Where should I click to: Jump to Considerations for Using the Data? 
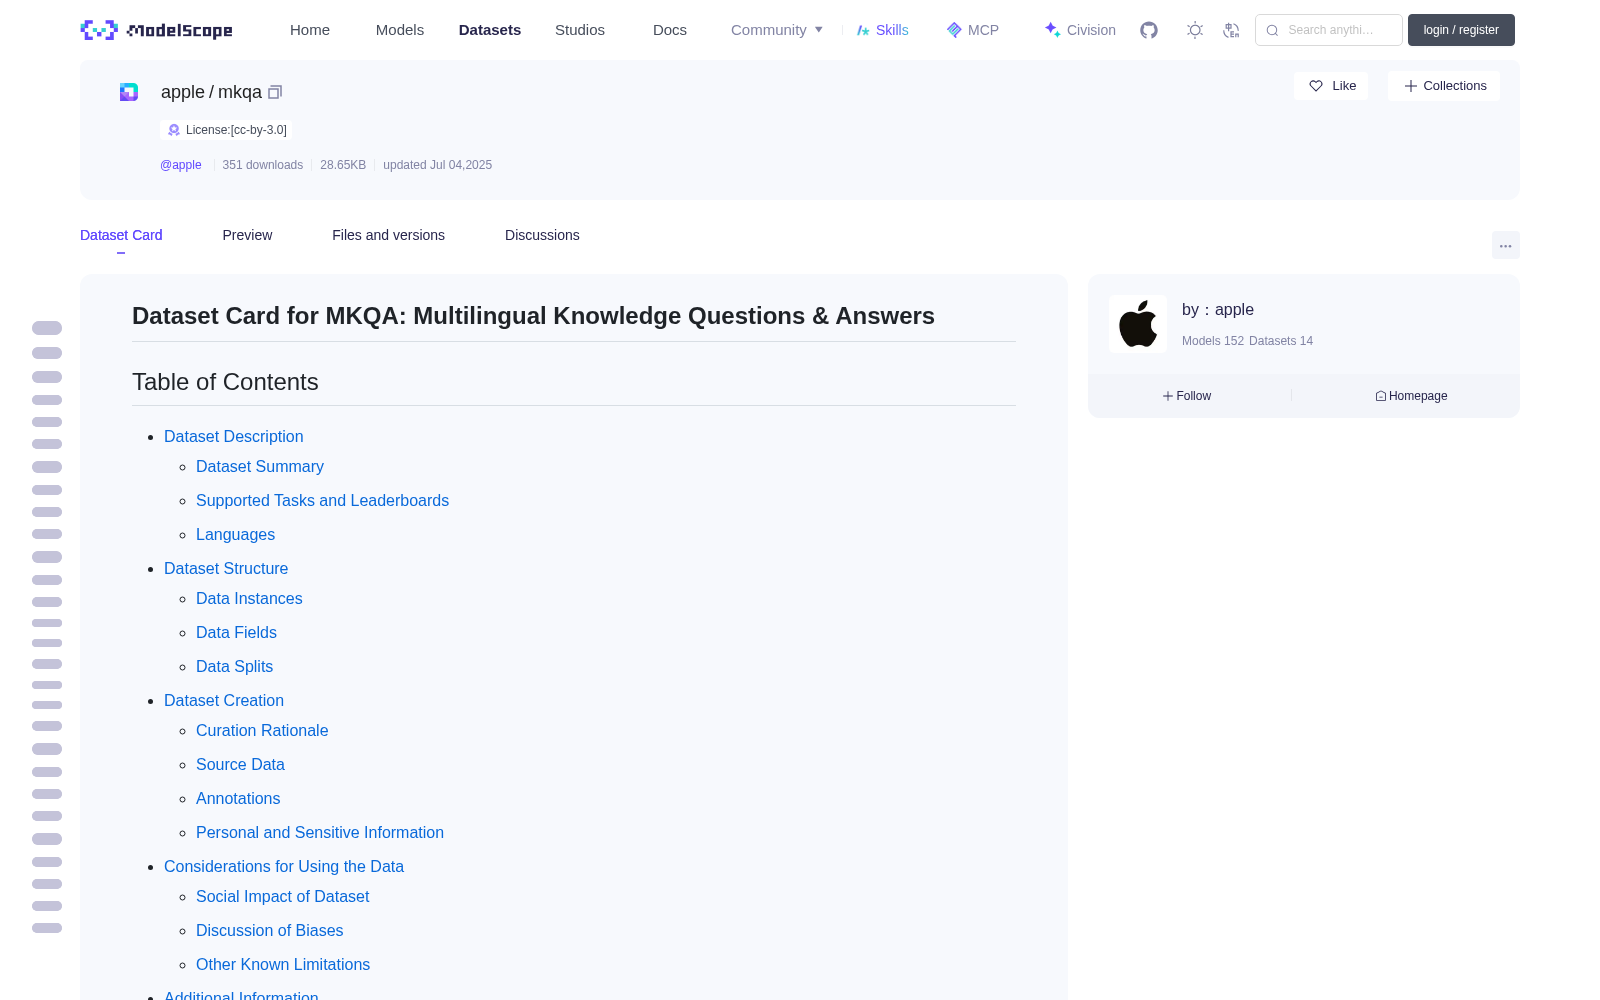click(x=284, y=866)
